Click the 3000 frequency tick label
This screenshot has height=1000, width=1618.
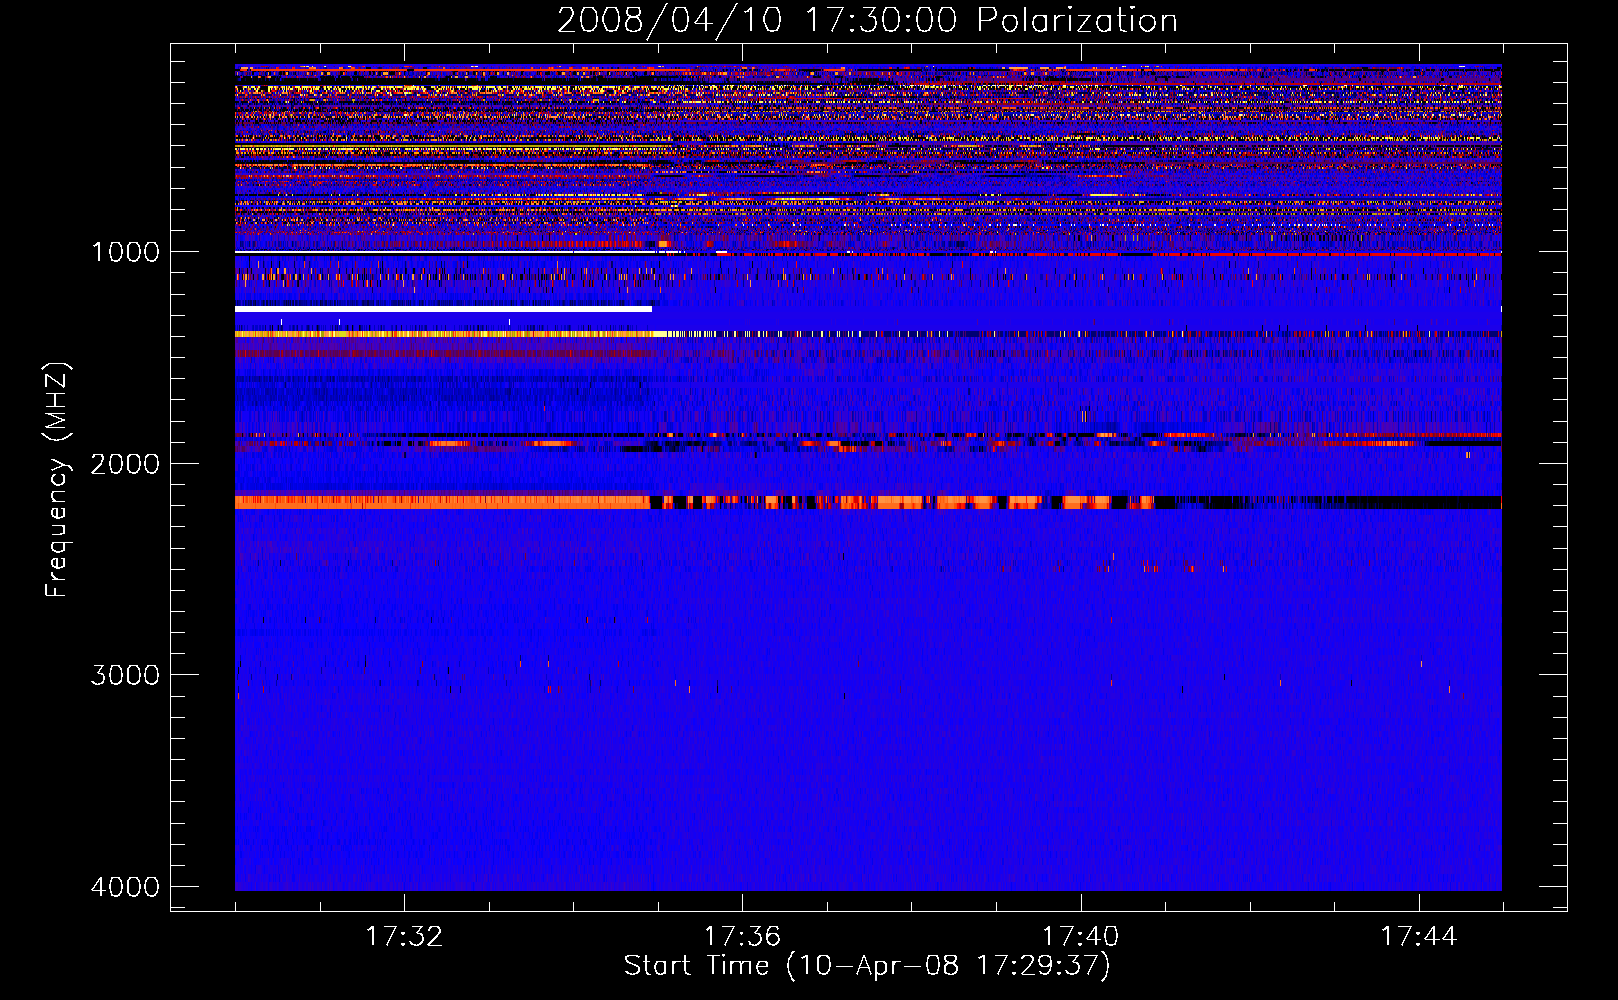point(125,675)
